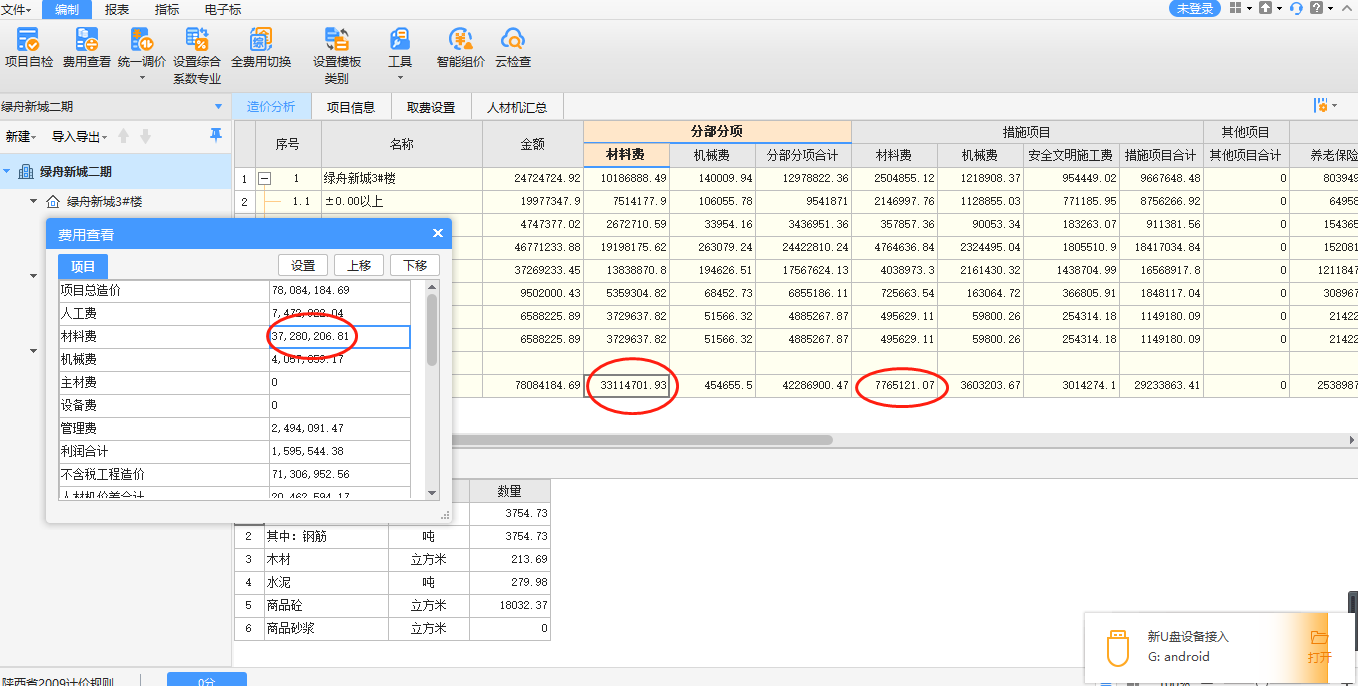Click the 名称 column header
This screenshot has height=686, width=1358.
click(x=402, y=144)
